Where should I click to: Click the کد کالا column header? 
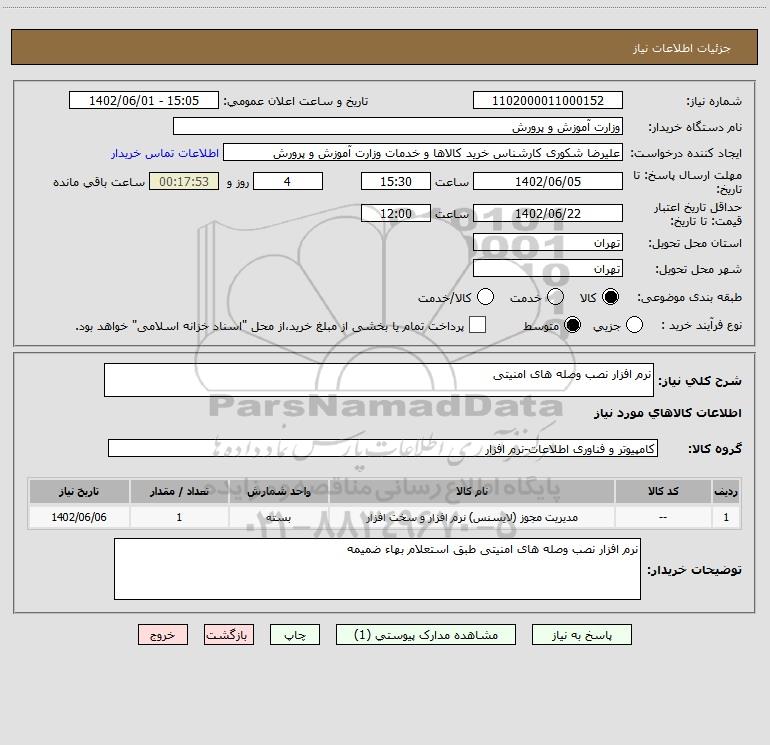click(x=663, y=492)
